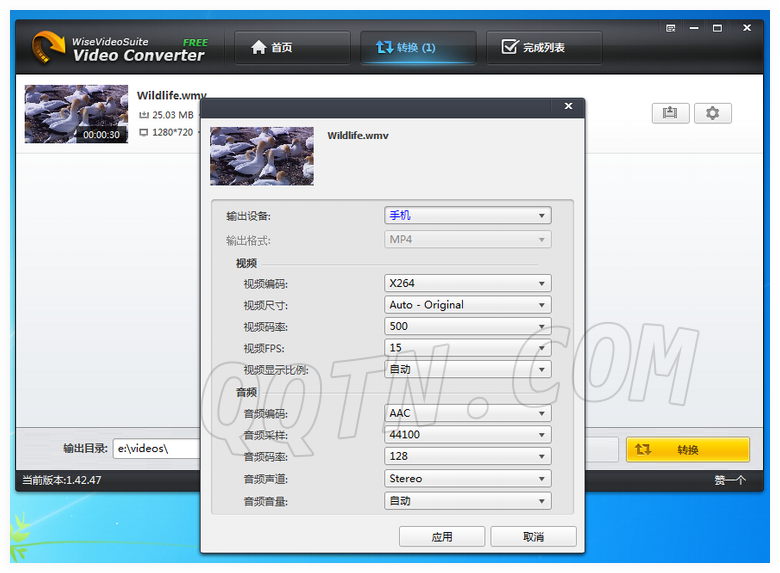Image resolution: width=780 pixels, height=573 pixels.
Task: Click the video export icon button
Action: [x=670, y=113]
